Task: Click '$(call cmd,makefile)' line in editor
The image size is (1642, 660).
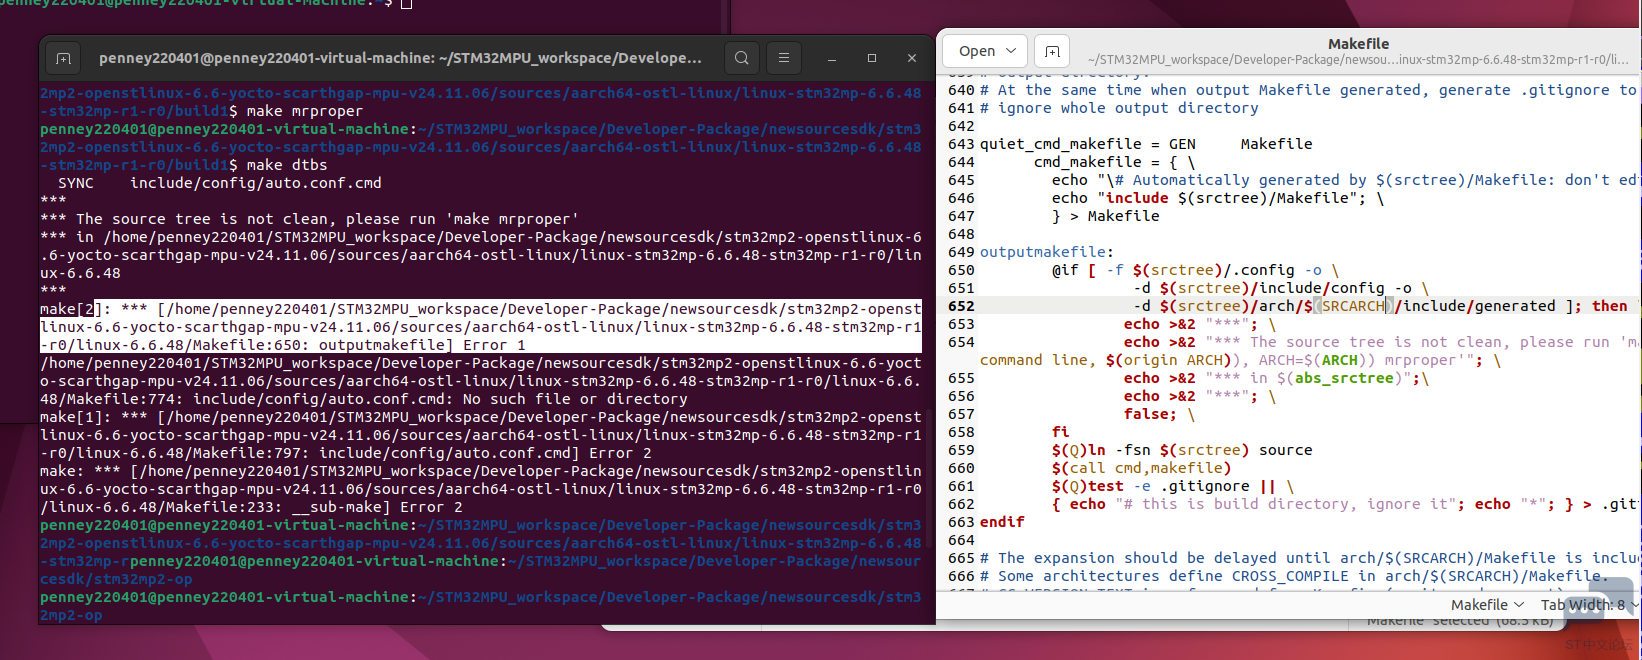Action: (x=1141, y=468)
